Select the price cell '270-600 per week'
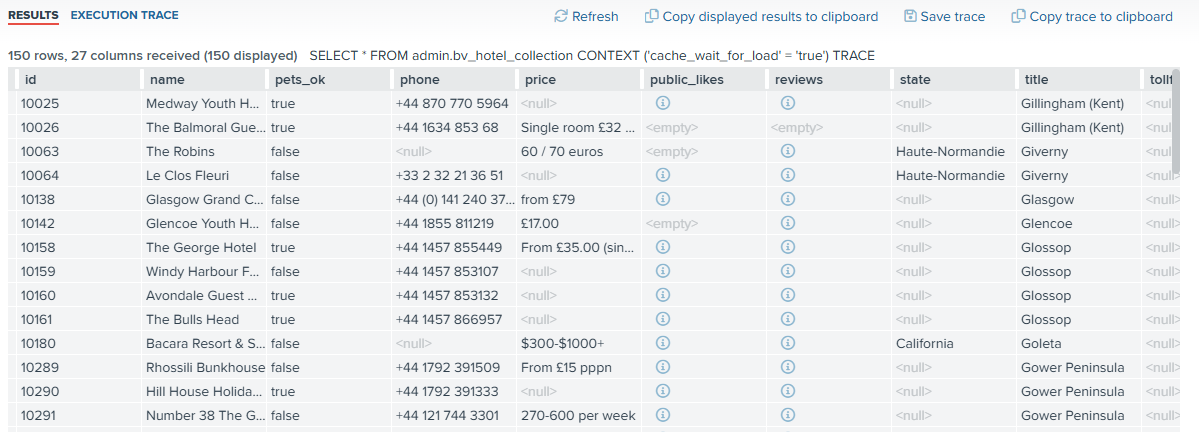 click(x=578, y=414)
